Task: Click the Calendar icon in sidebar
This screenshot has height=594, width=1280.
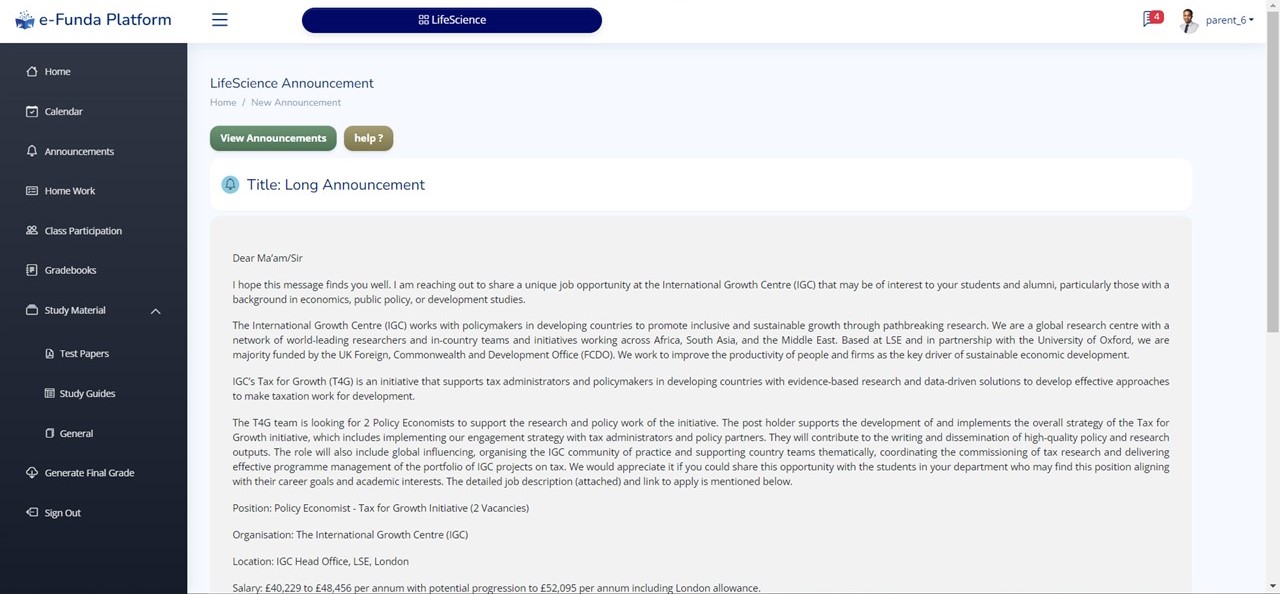Action: coord(32,112)
